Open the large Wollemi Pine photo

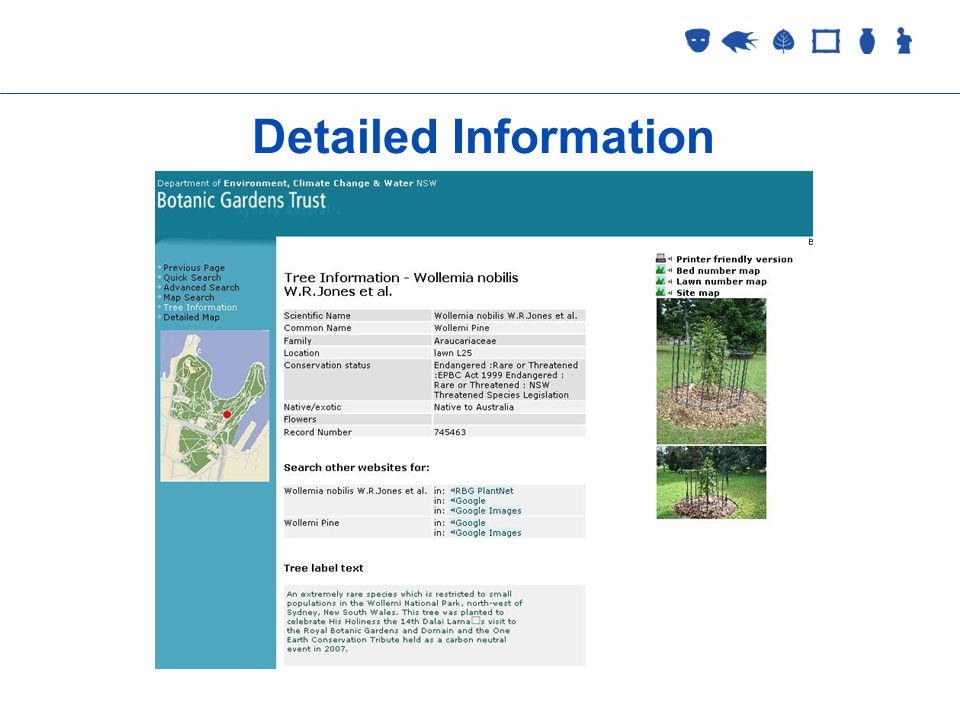pos(711,371)
